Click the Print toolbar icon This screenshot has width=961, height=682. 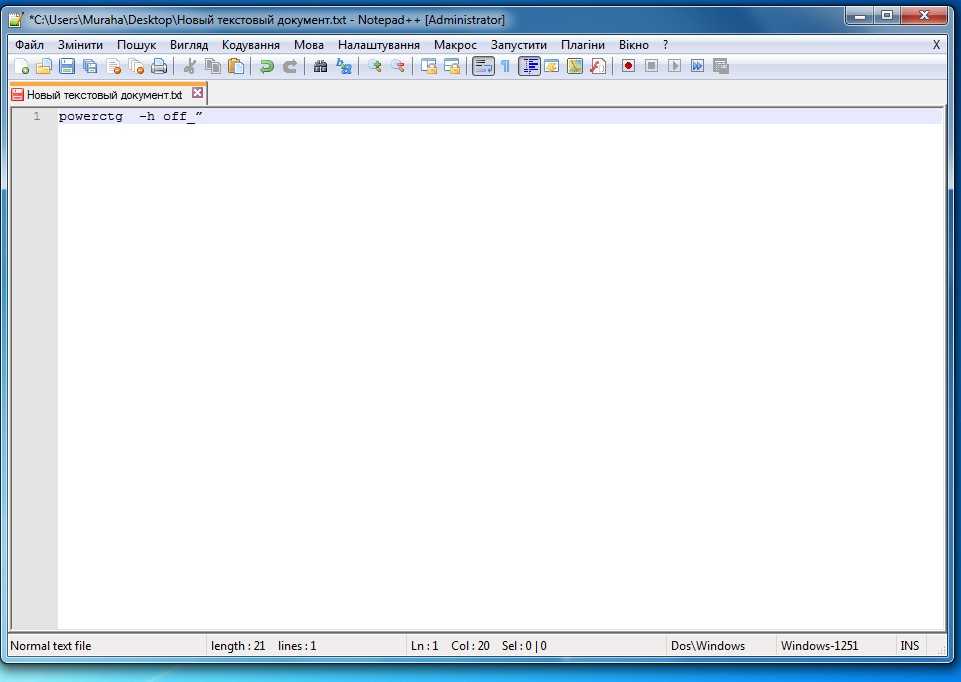coord(158,66)
